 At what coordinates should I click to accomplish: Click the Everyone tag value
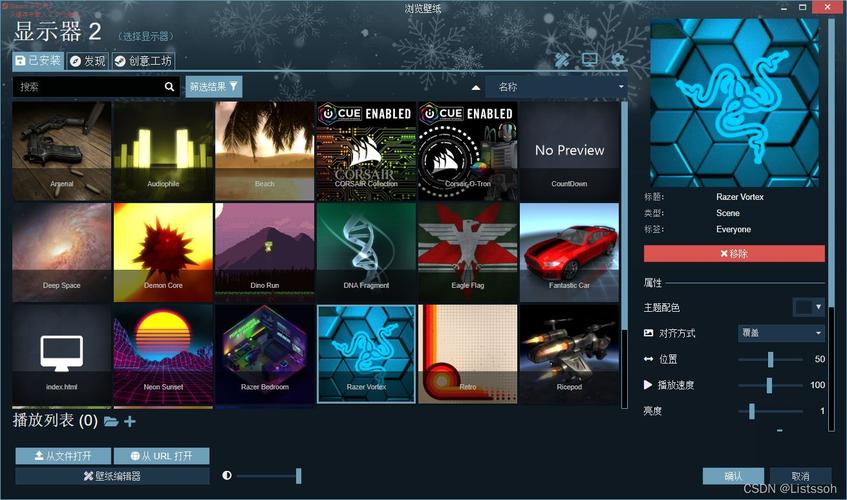click(734, 229)
